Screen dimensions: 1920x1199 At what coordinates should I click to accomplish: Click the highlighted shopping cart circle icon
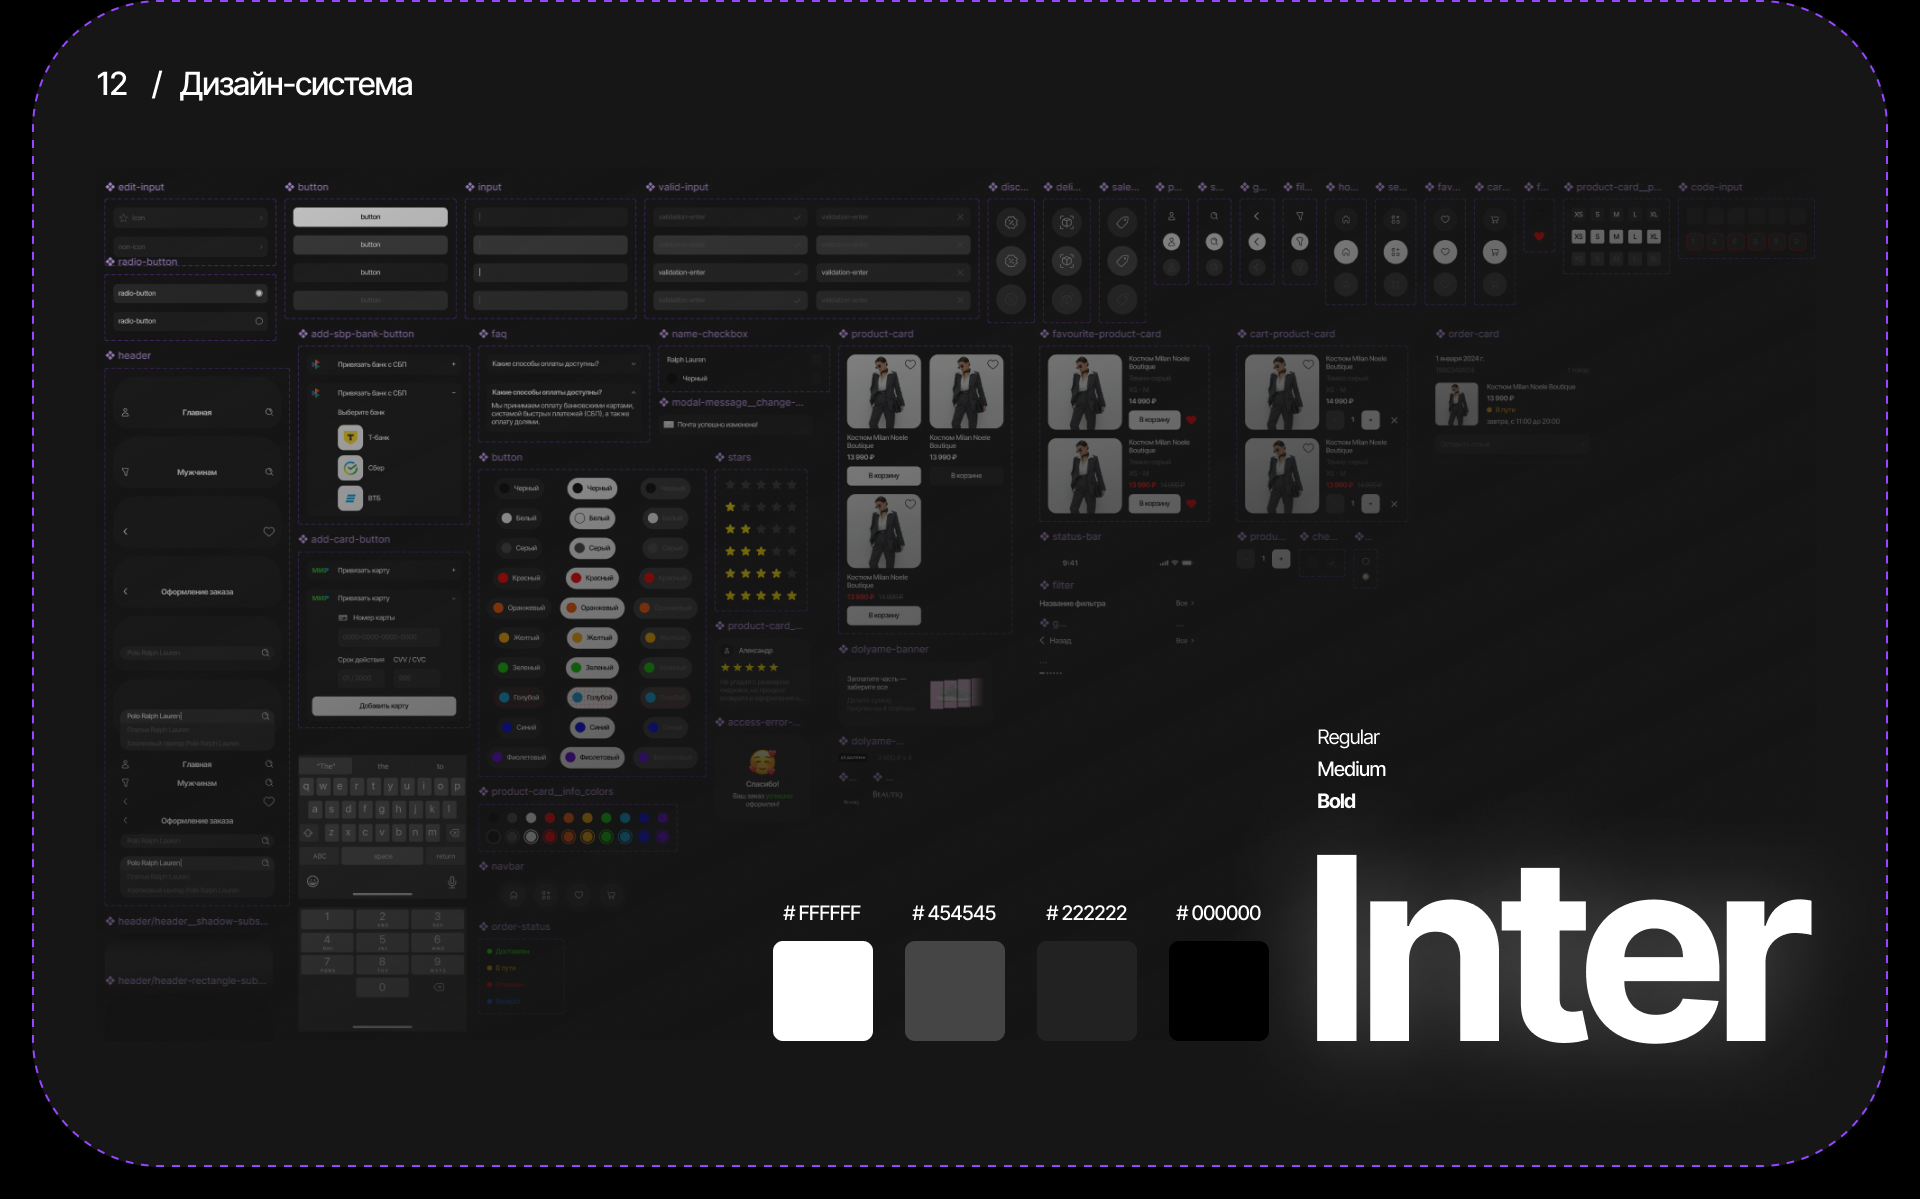pyautogui.click(x=1495, y=252)
